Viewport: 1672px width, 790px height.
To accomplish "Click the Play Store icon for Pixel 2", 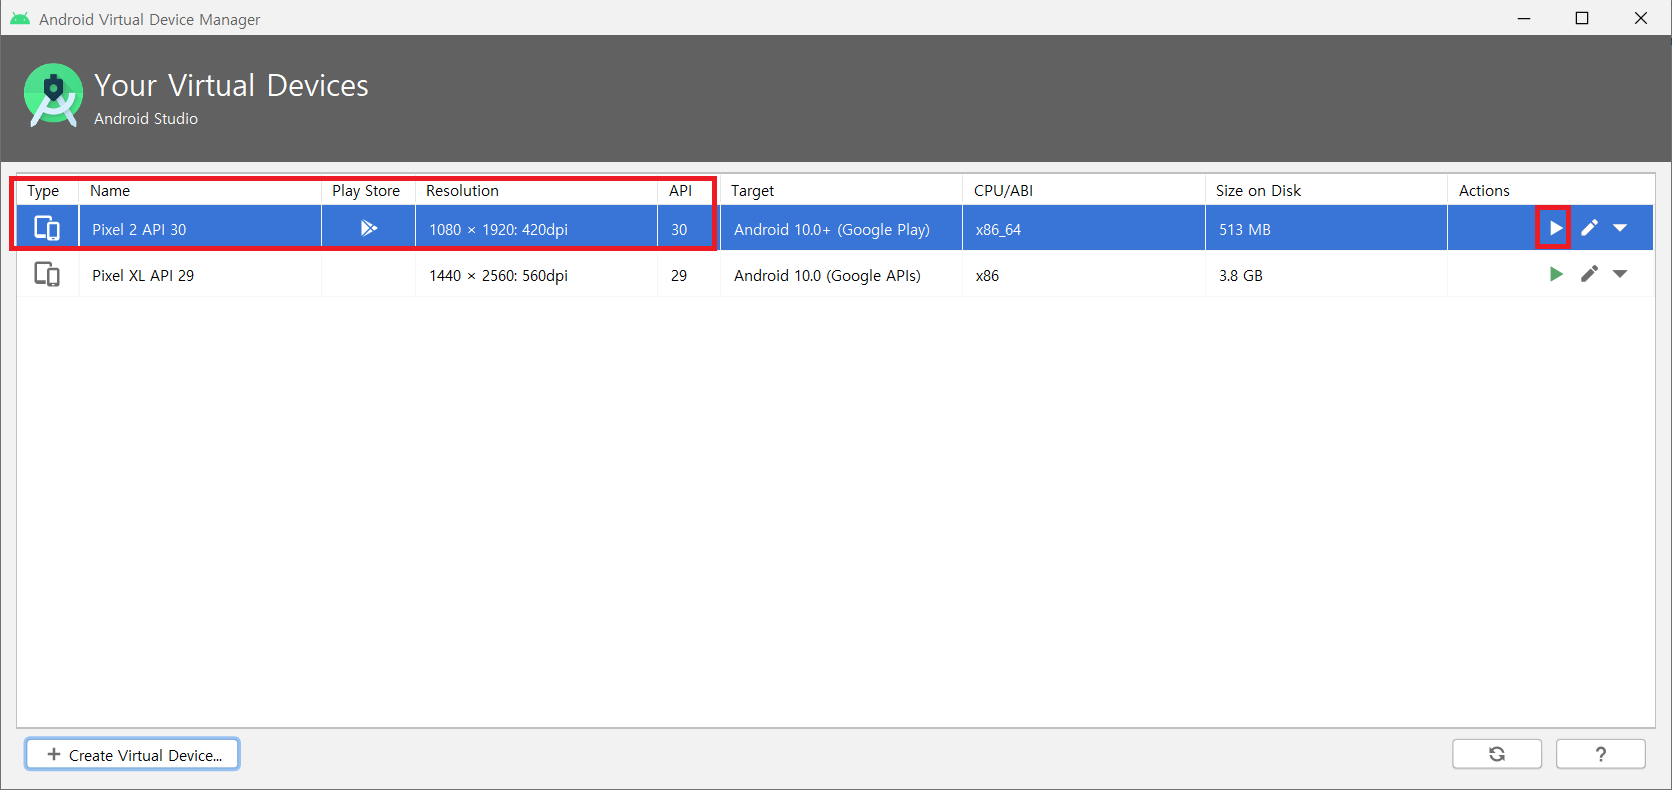I will click(368, 228).
